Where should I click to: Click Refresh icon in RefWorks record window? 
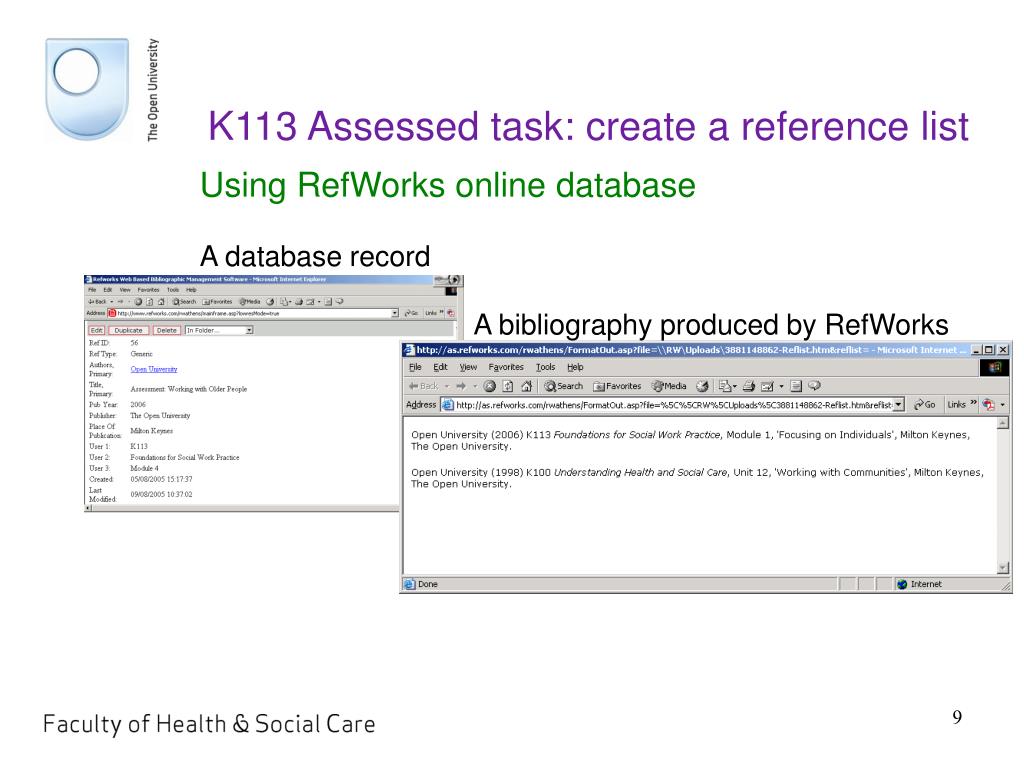point(150,302)
